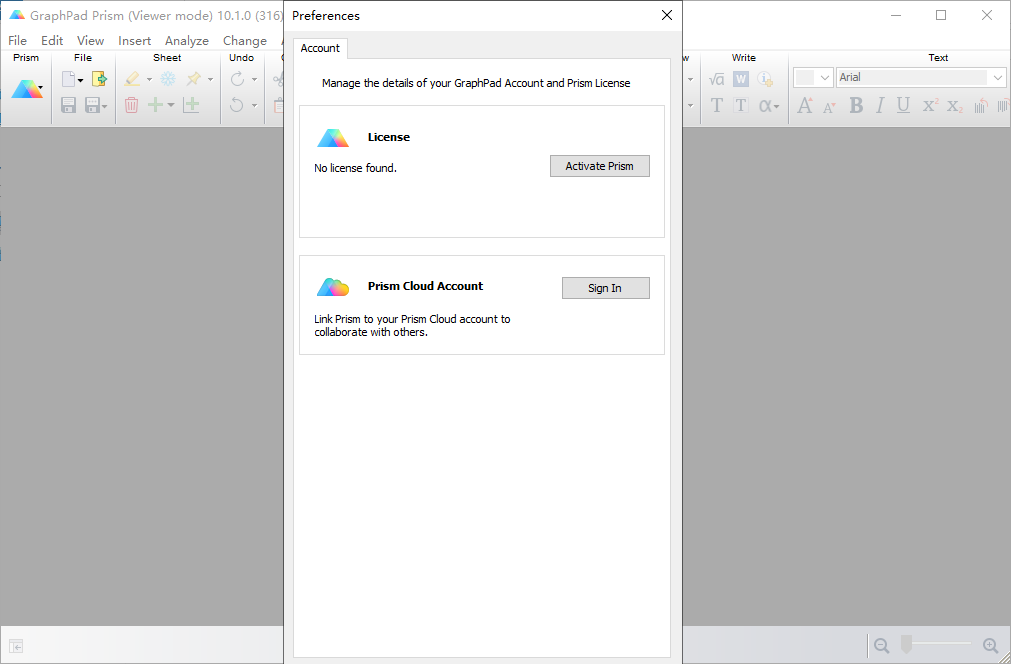Click the equation square root icon
Image resolution: width=1011 pixels, height=664 pixels.
(717, 79)
